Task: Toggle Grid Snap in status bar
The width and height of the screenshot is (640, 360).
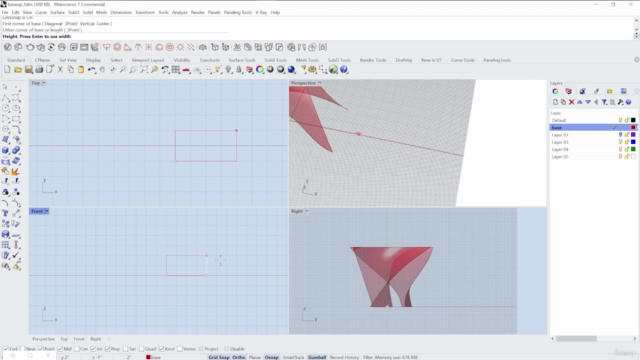Action: (219, 357)
